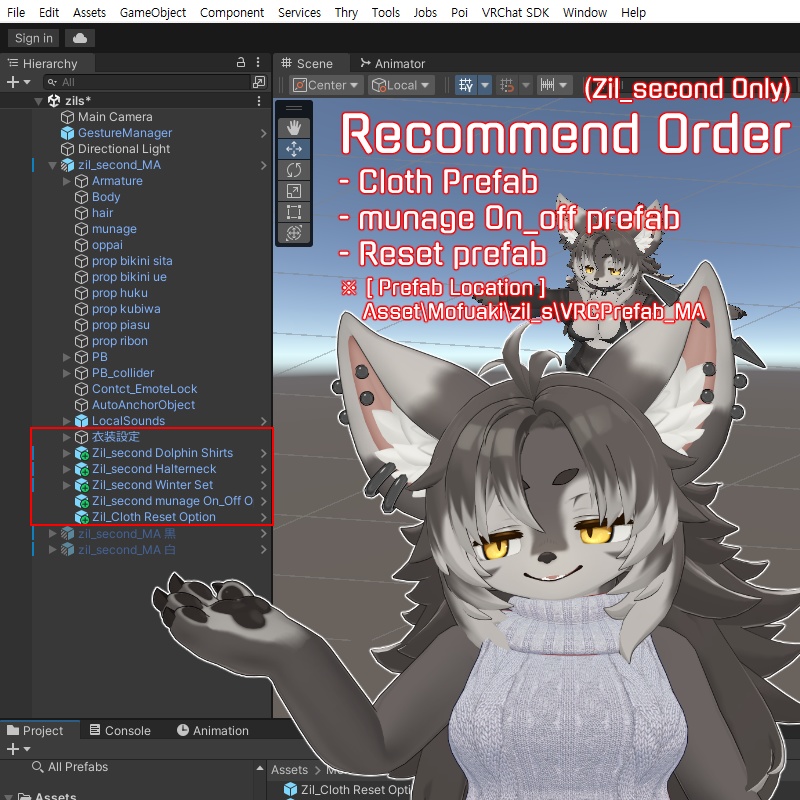Image resolution: width=800 pixels, height=800 pixels.
Task: Select the Move tool
Action: 293,149
